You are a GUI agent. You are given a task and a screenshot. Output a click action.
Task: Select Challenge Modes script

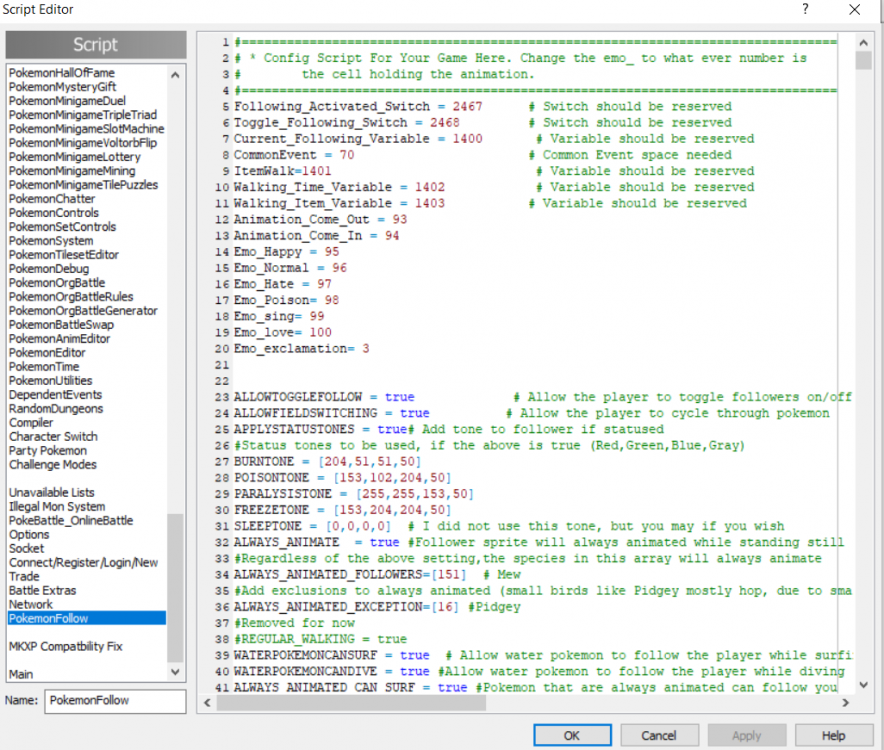pyautogui.click(x=52, y=465)
